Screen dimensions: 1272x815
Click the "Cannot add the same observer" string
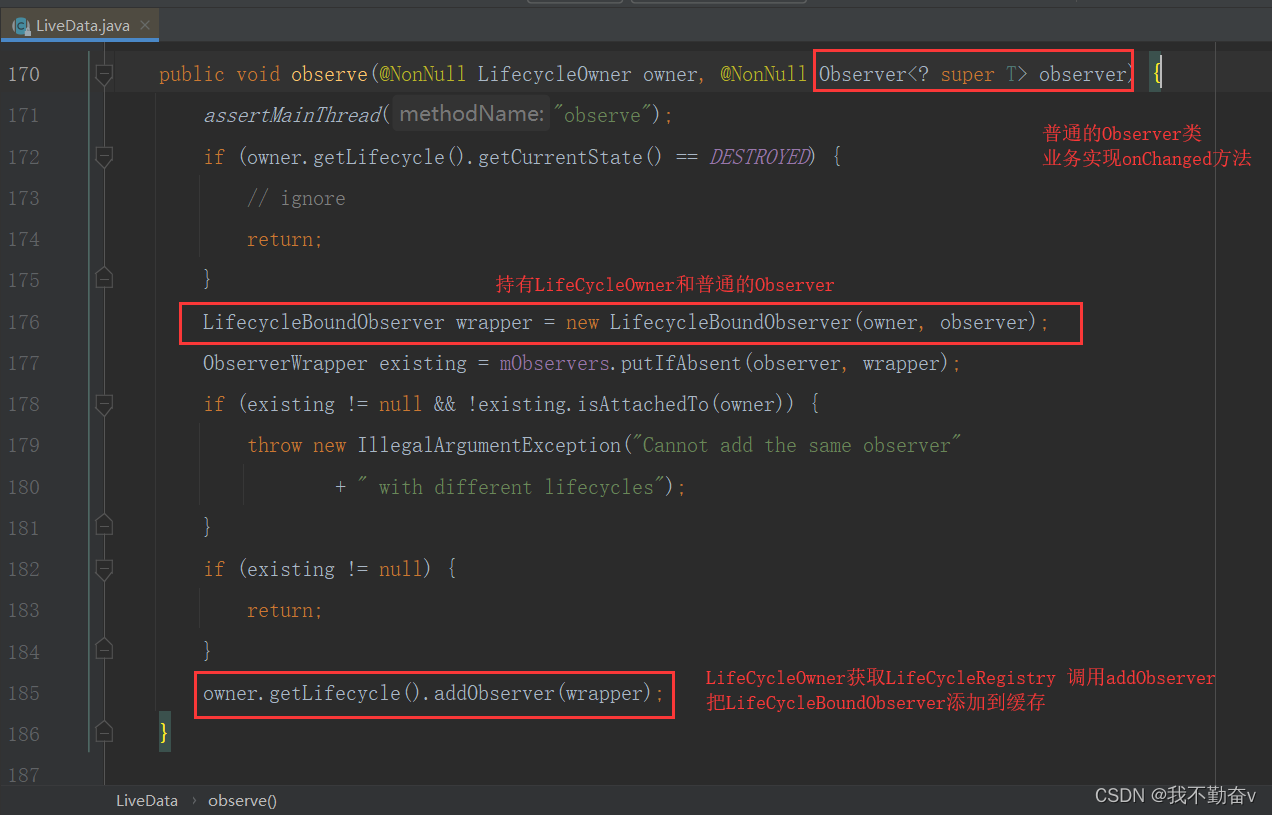click(x=795, y=446)
